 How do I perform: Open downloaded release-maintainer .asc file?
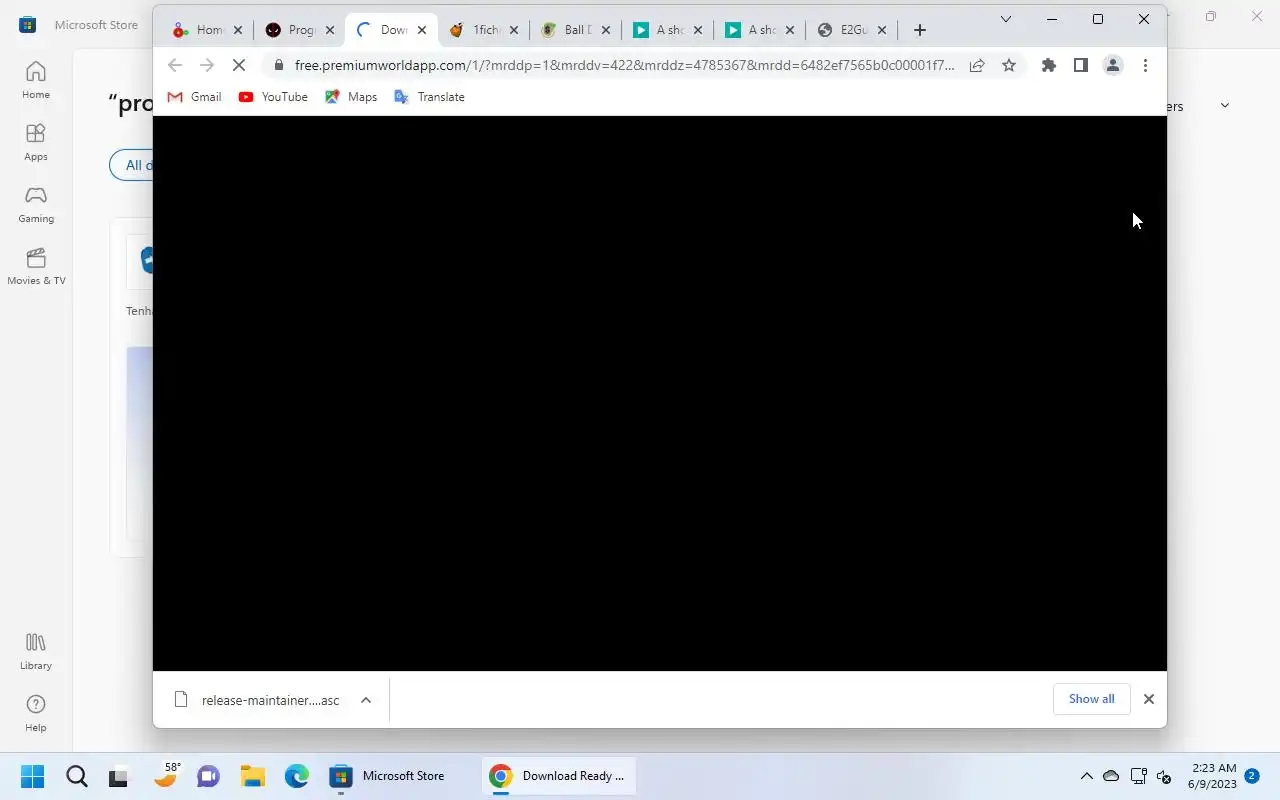(x=258, y=700)
